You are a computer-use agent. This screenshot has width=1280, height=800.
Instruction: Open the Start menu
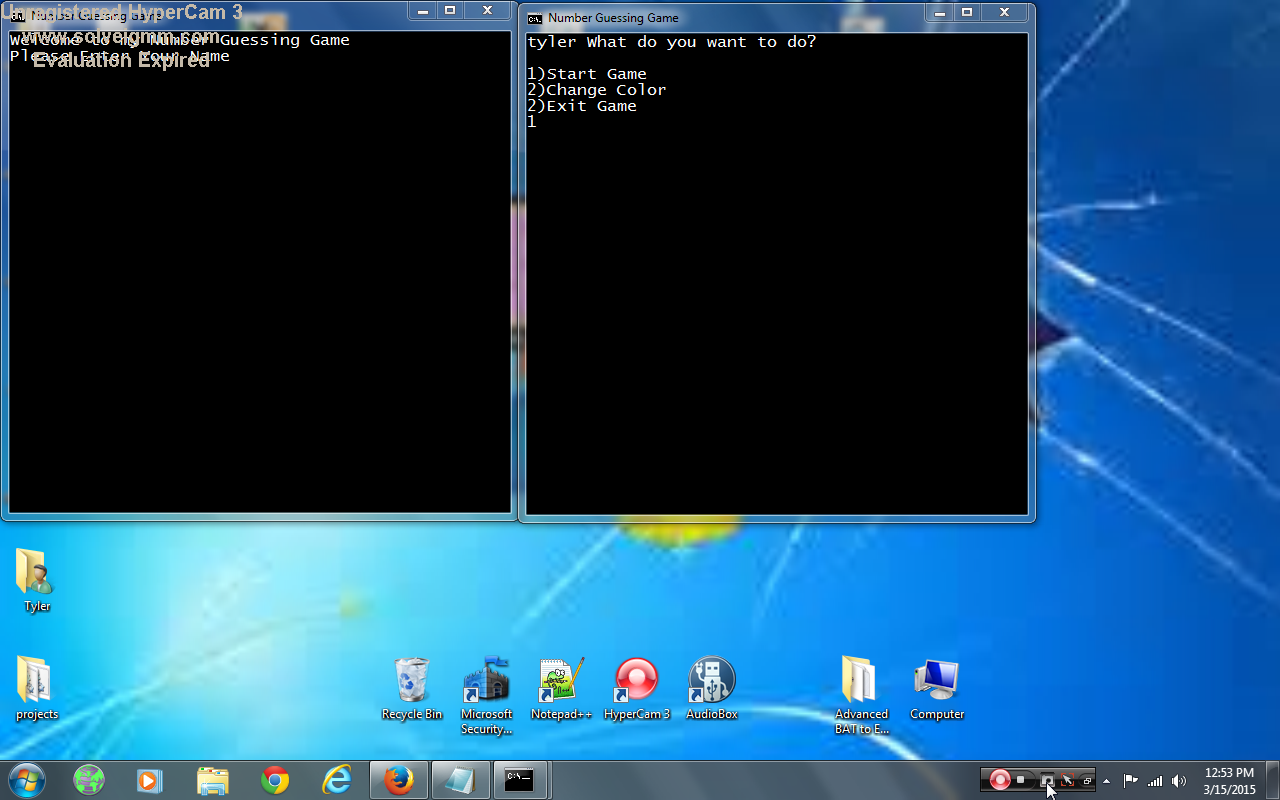pos(25,780)
